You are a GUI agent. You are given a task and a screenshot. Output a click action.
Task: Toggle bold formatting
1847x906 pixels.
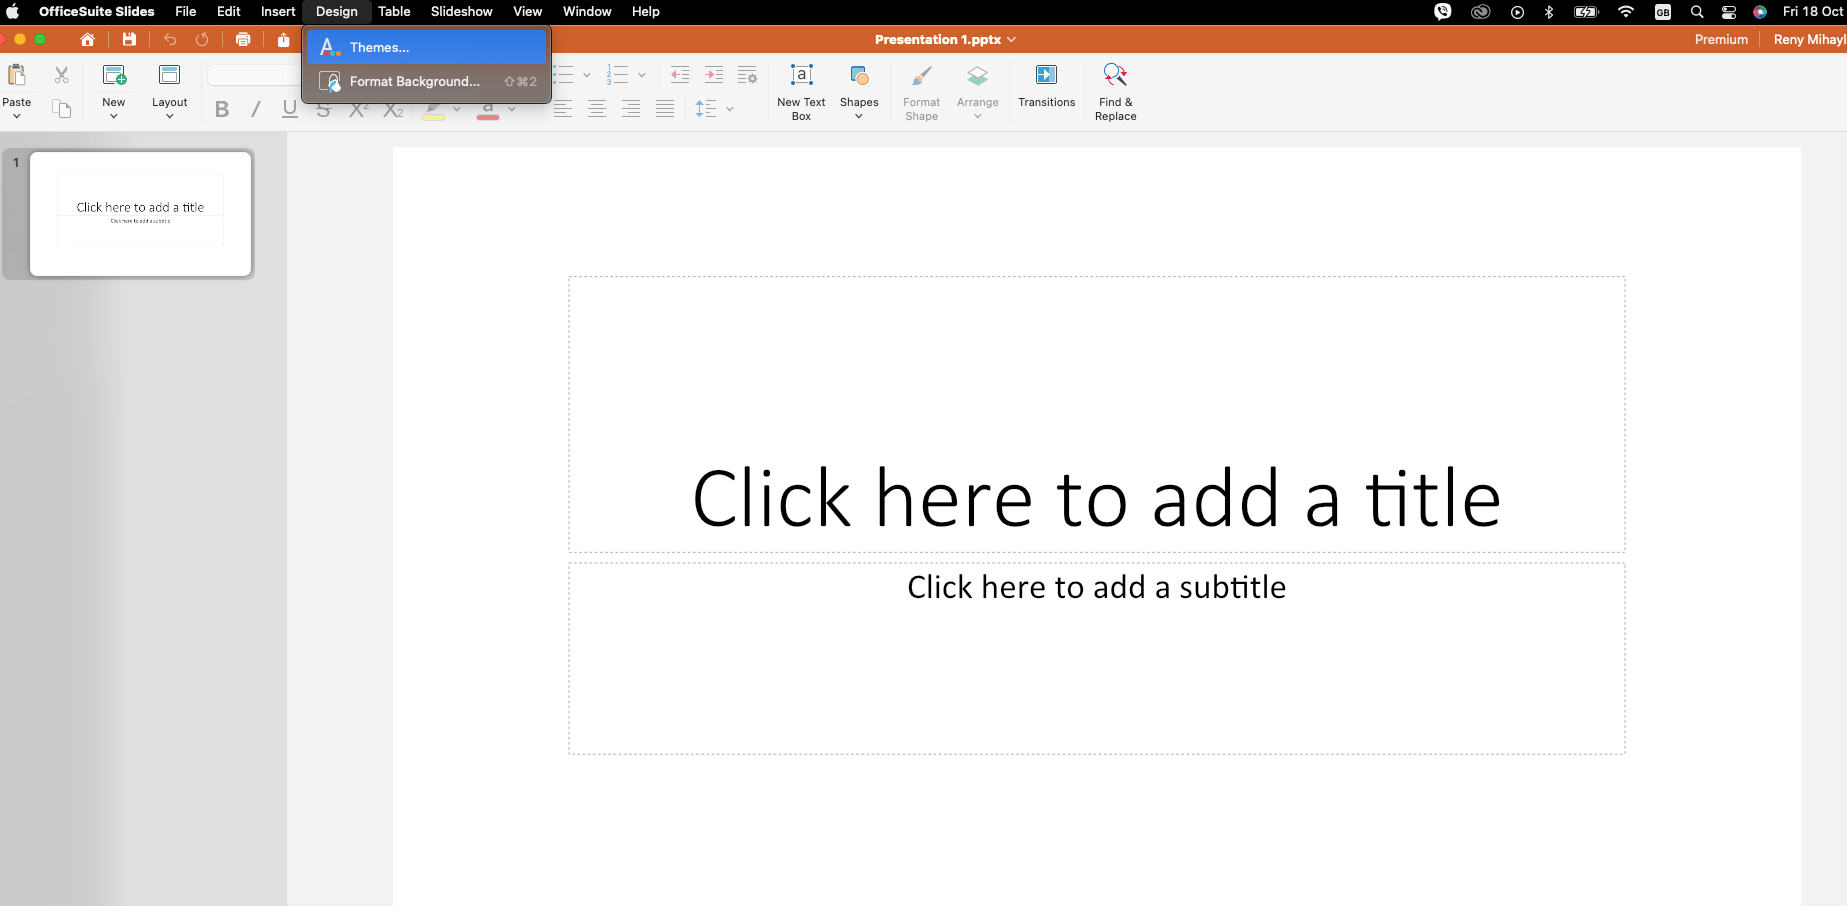221,109
